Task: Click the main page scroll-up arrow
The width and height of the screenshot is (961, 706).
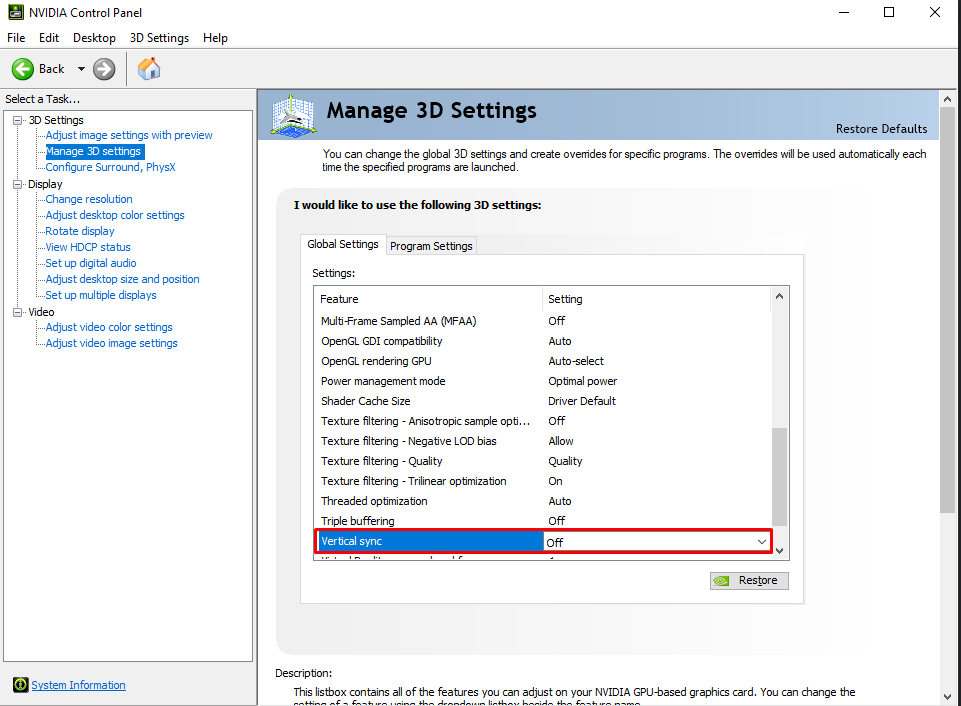Action: pyautogui.click(x=948, y=99)
